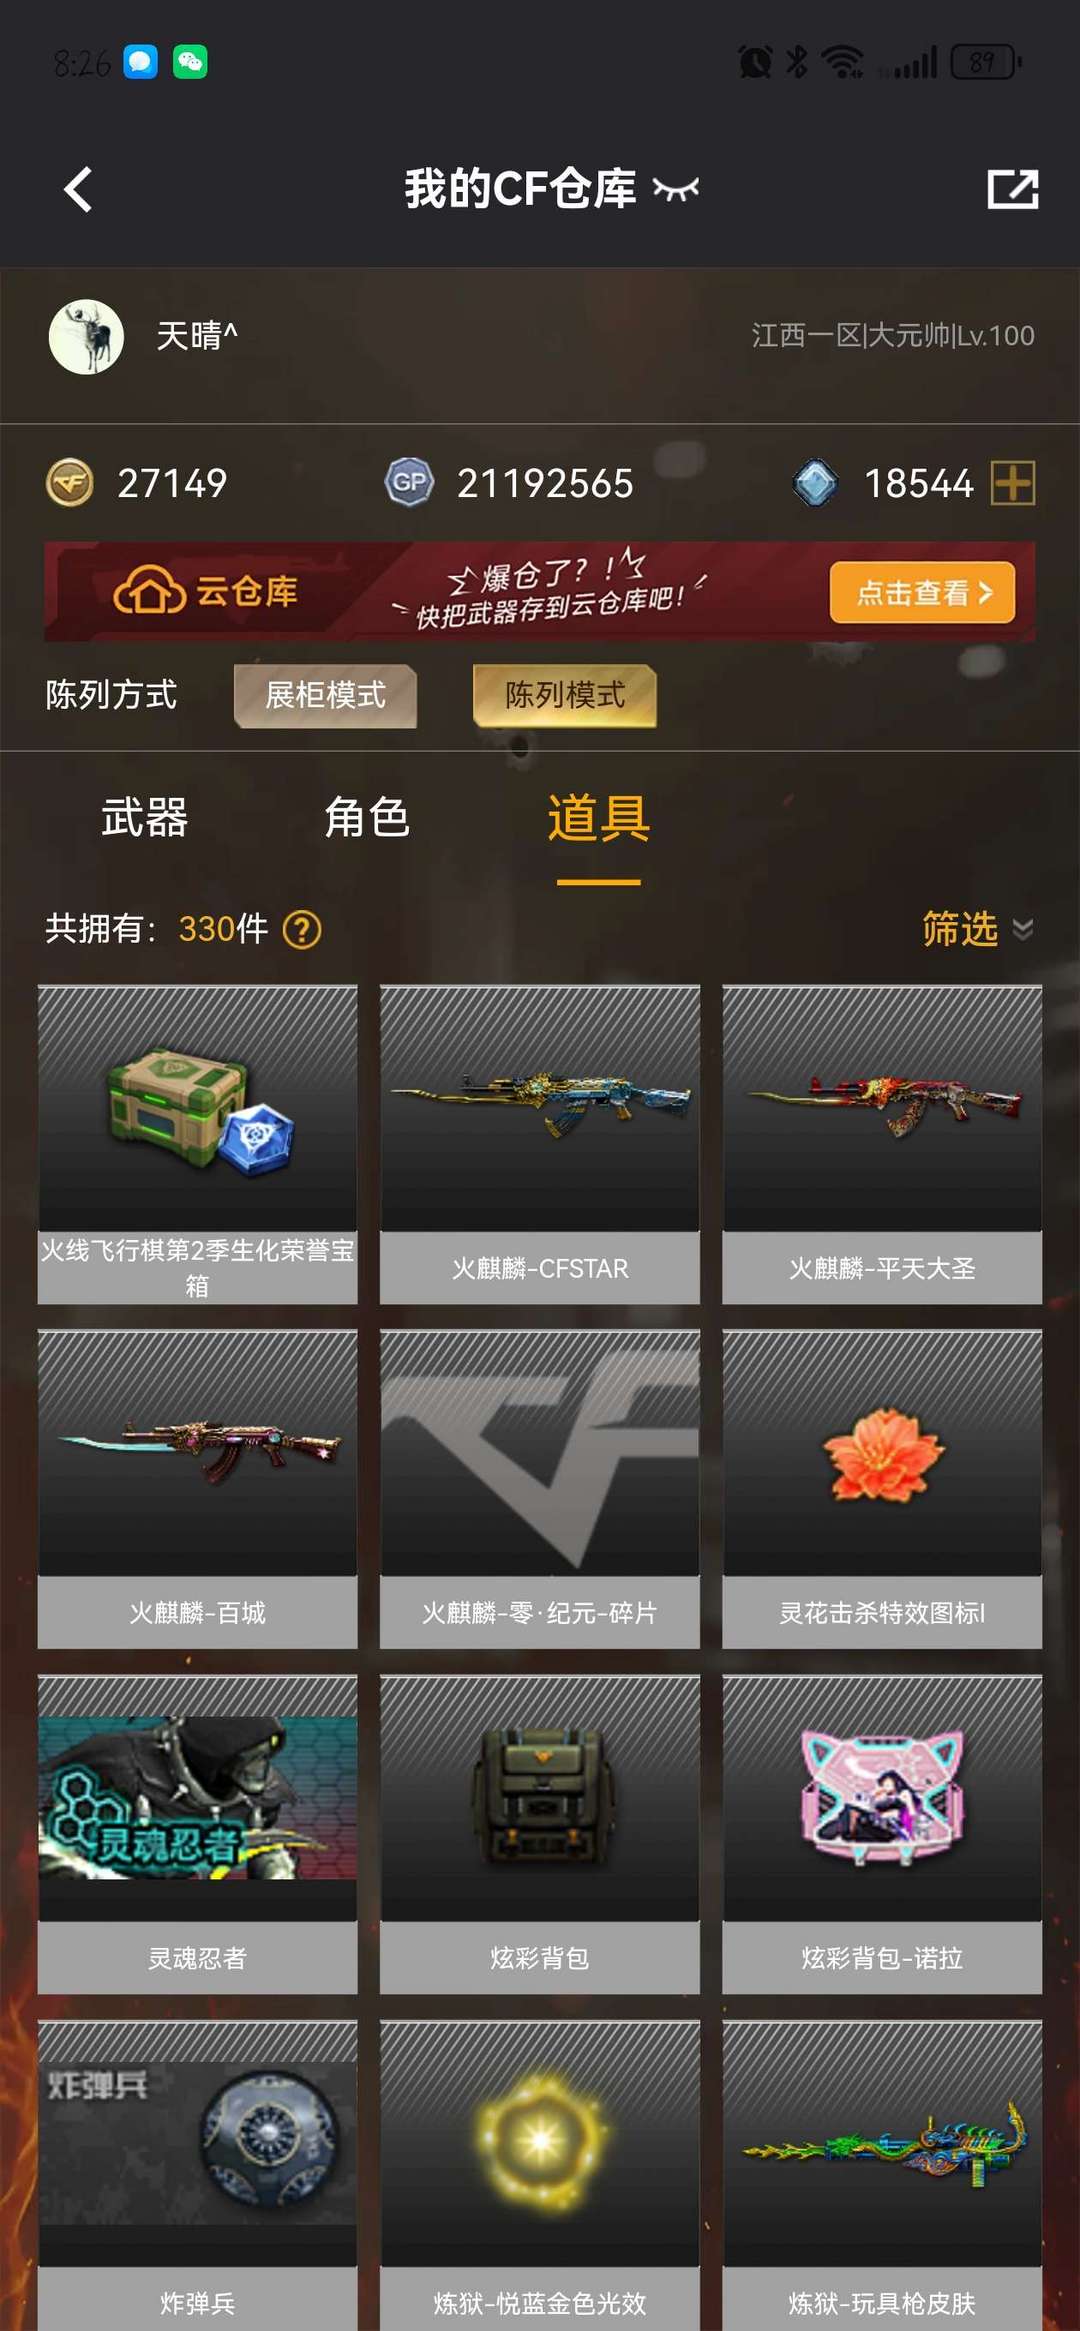Viewport: 1080px width, 2331px height.
Task: Tap the blue diamond currency icon
Action: (816, 483)
